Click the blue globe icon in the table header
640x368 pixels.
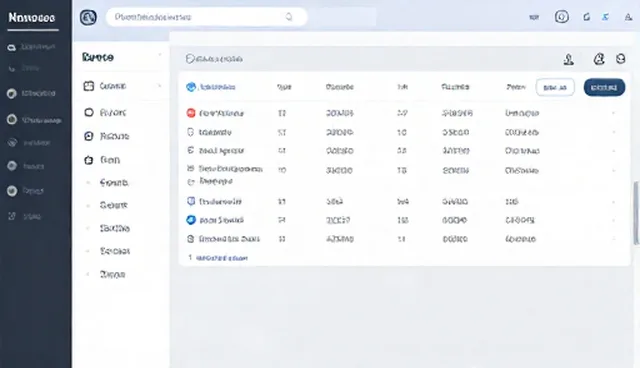(x=191, y=87)
